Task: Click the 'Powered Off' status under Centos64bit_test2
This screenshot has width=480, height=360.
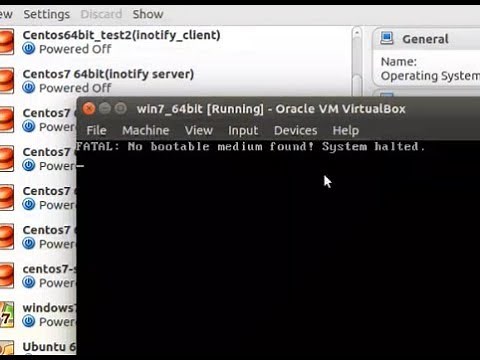Action: pos(75,49)
